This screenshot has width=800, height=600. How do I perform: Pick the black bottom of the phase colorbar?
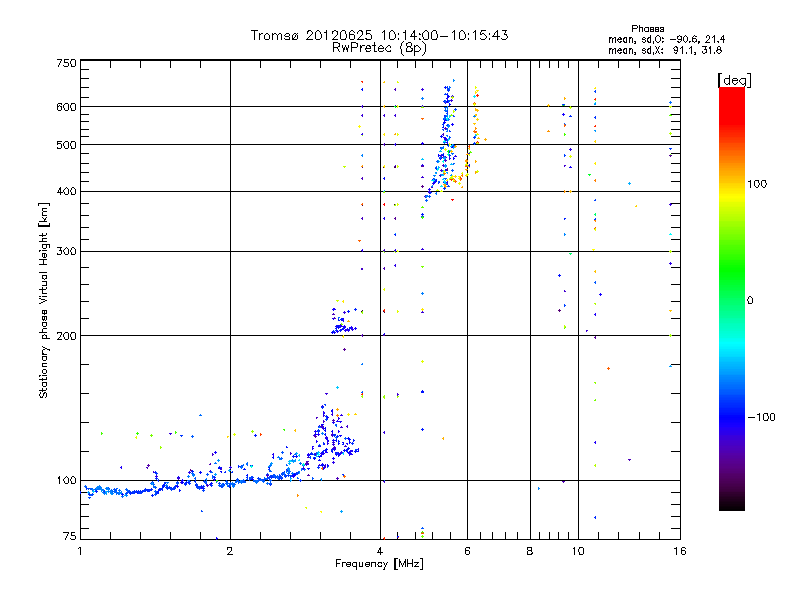732,505
